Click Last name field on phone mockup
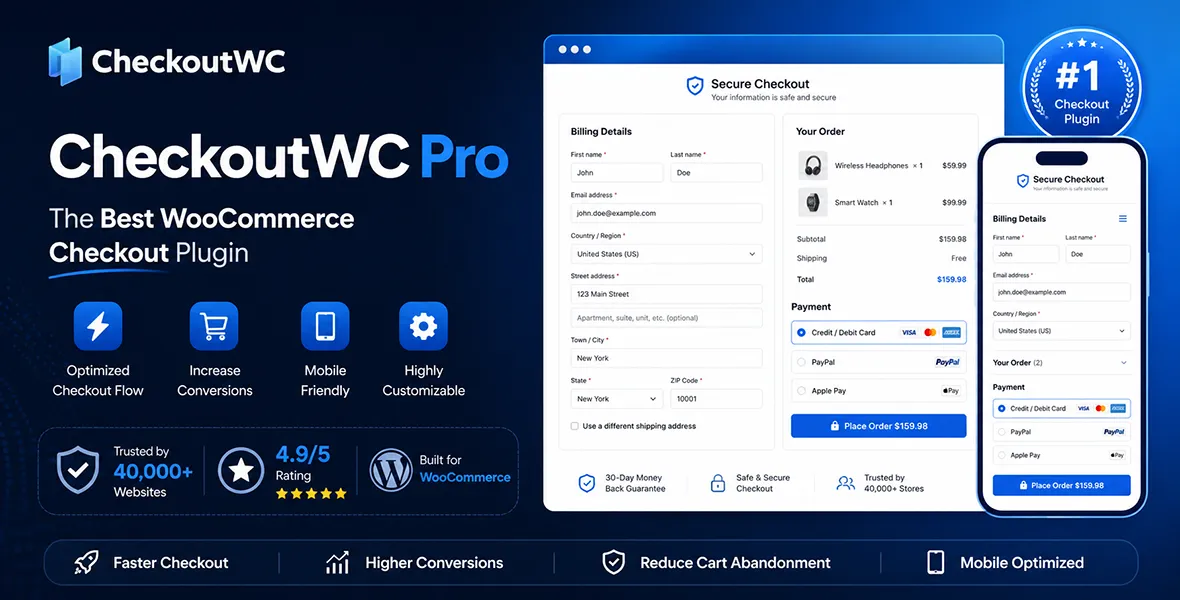Image resolution: width=1180 pixels, height=600 pixels. coord(1097,254)
